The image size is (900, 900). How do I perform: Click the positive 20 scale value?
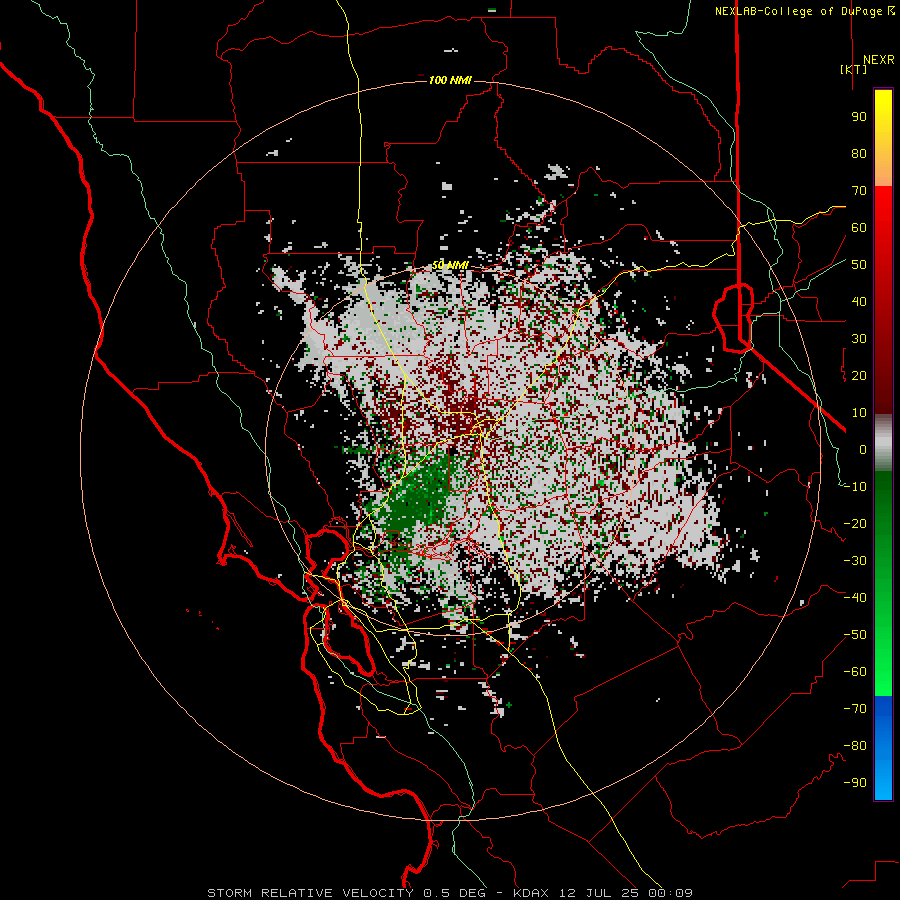pyautogui.click(x=859, y=375)
